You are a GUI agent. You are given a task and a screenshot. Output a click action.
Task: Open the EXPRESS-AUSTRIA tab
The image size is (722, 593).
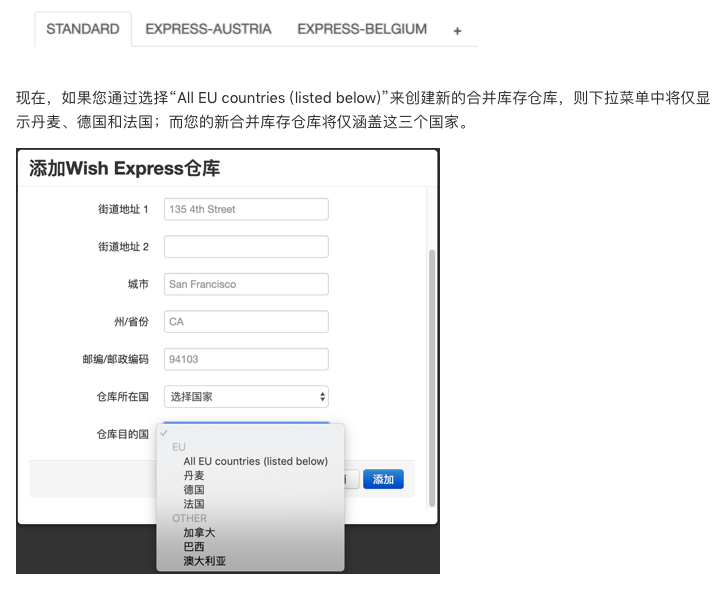coord(208,29)
